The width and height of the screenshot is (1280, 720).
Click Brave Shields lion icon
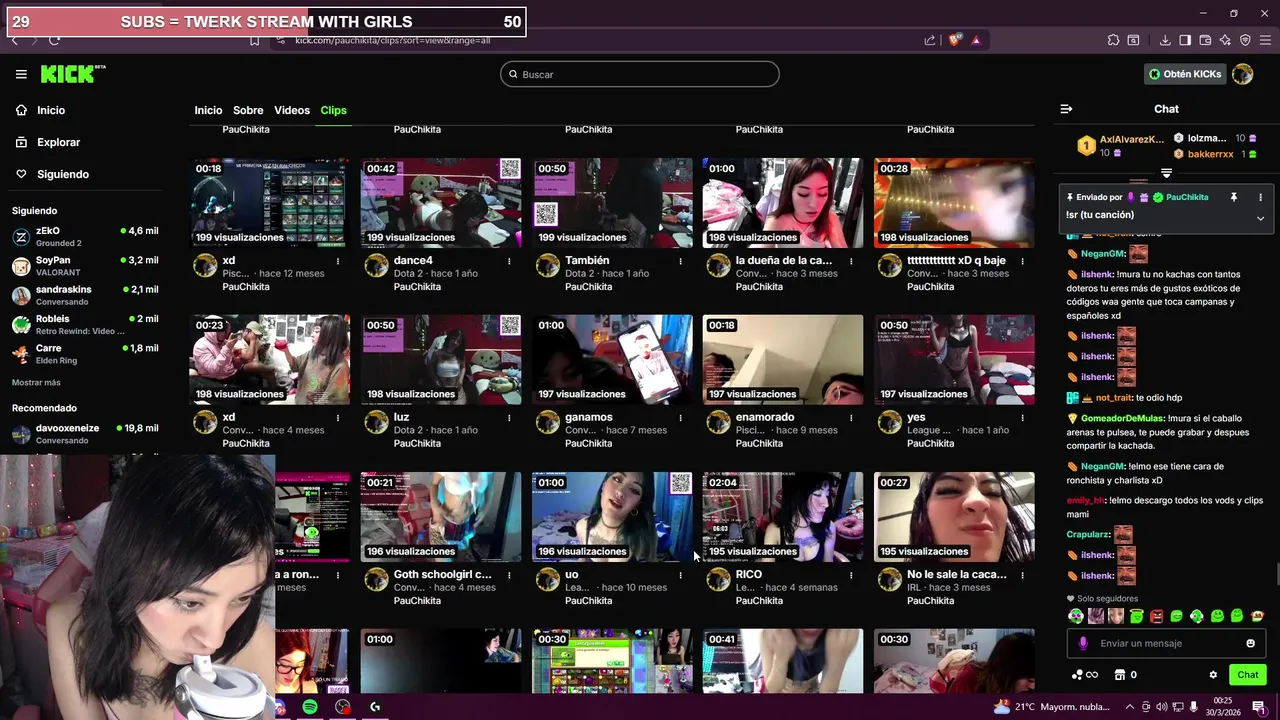coord(955,40)
